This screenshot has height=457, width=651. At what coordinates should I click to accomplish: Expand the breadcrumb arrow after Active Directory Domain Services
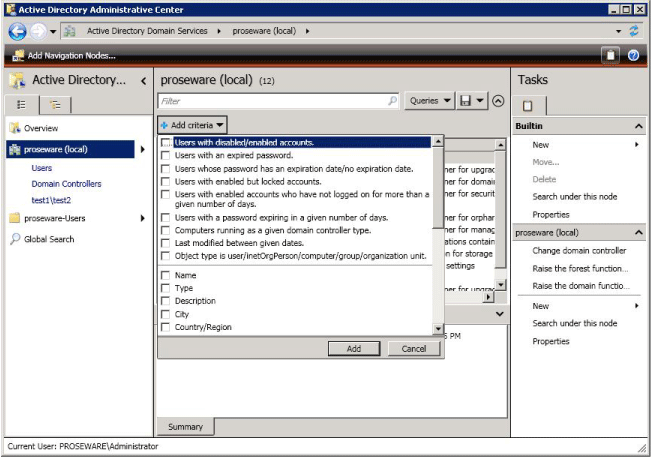219,31
